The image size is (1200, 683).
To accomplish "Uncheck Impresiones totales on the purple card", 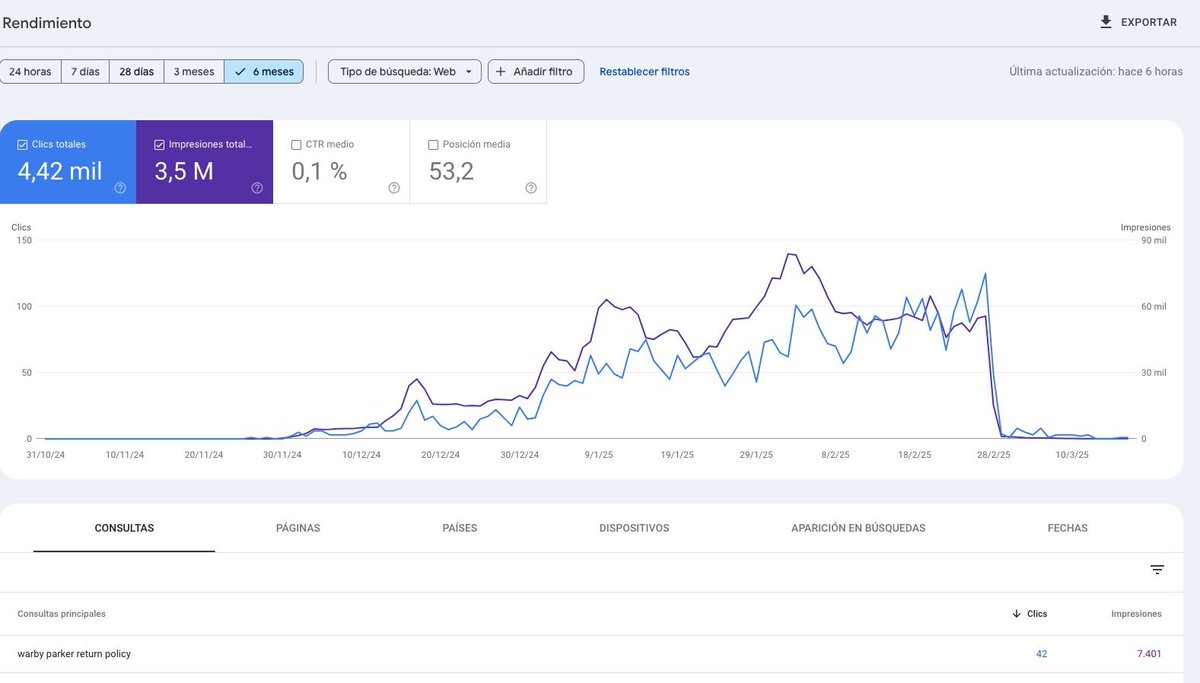I will coord(158,143).
